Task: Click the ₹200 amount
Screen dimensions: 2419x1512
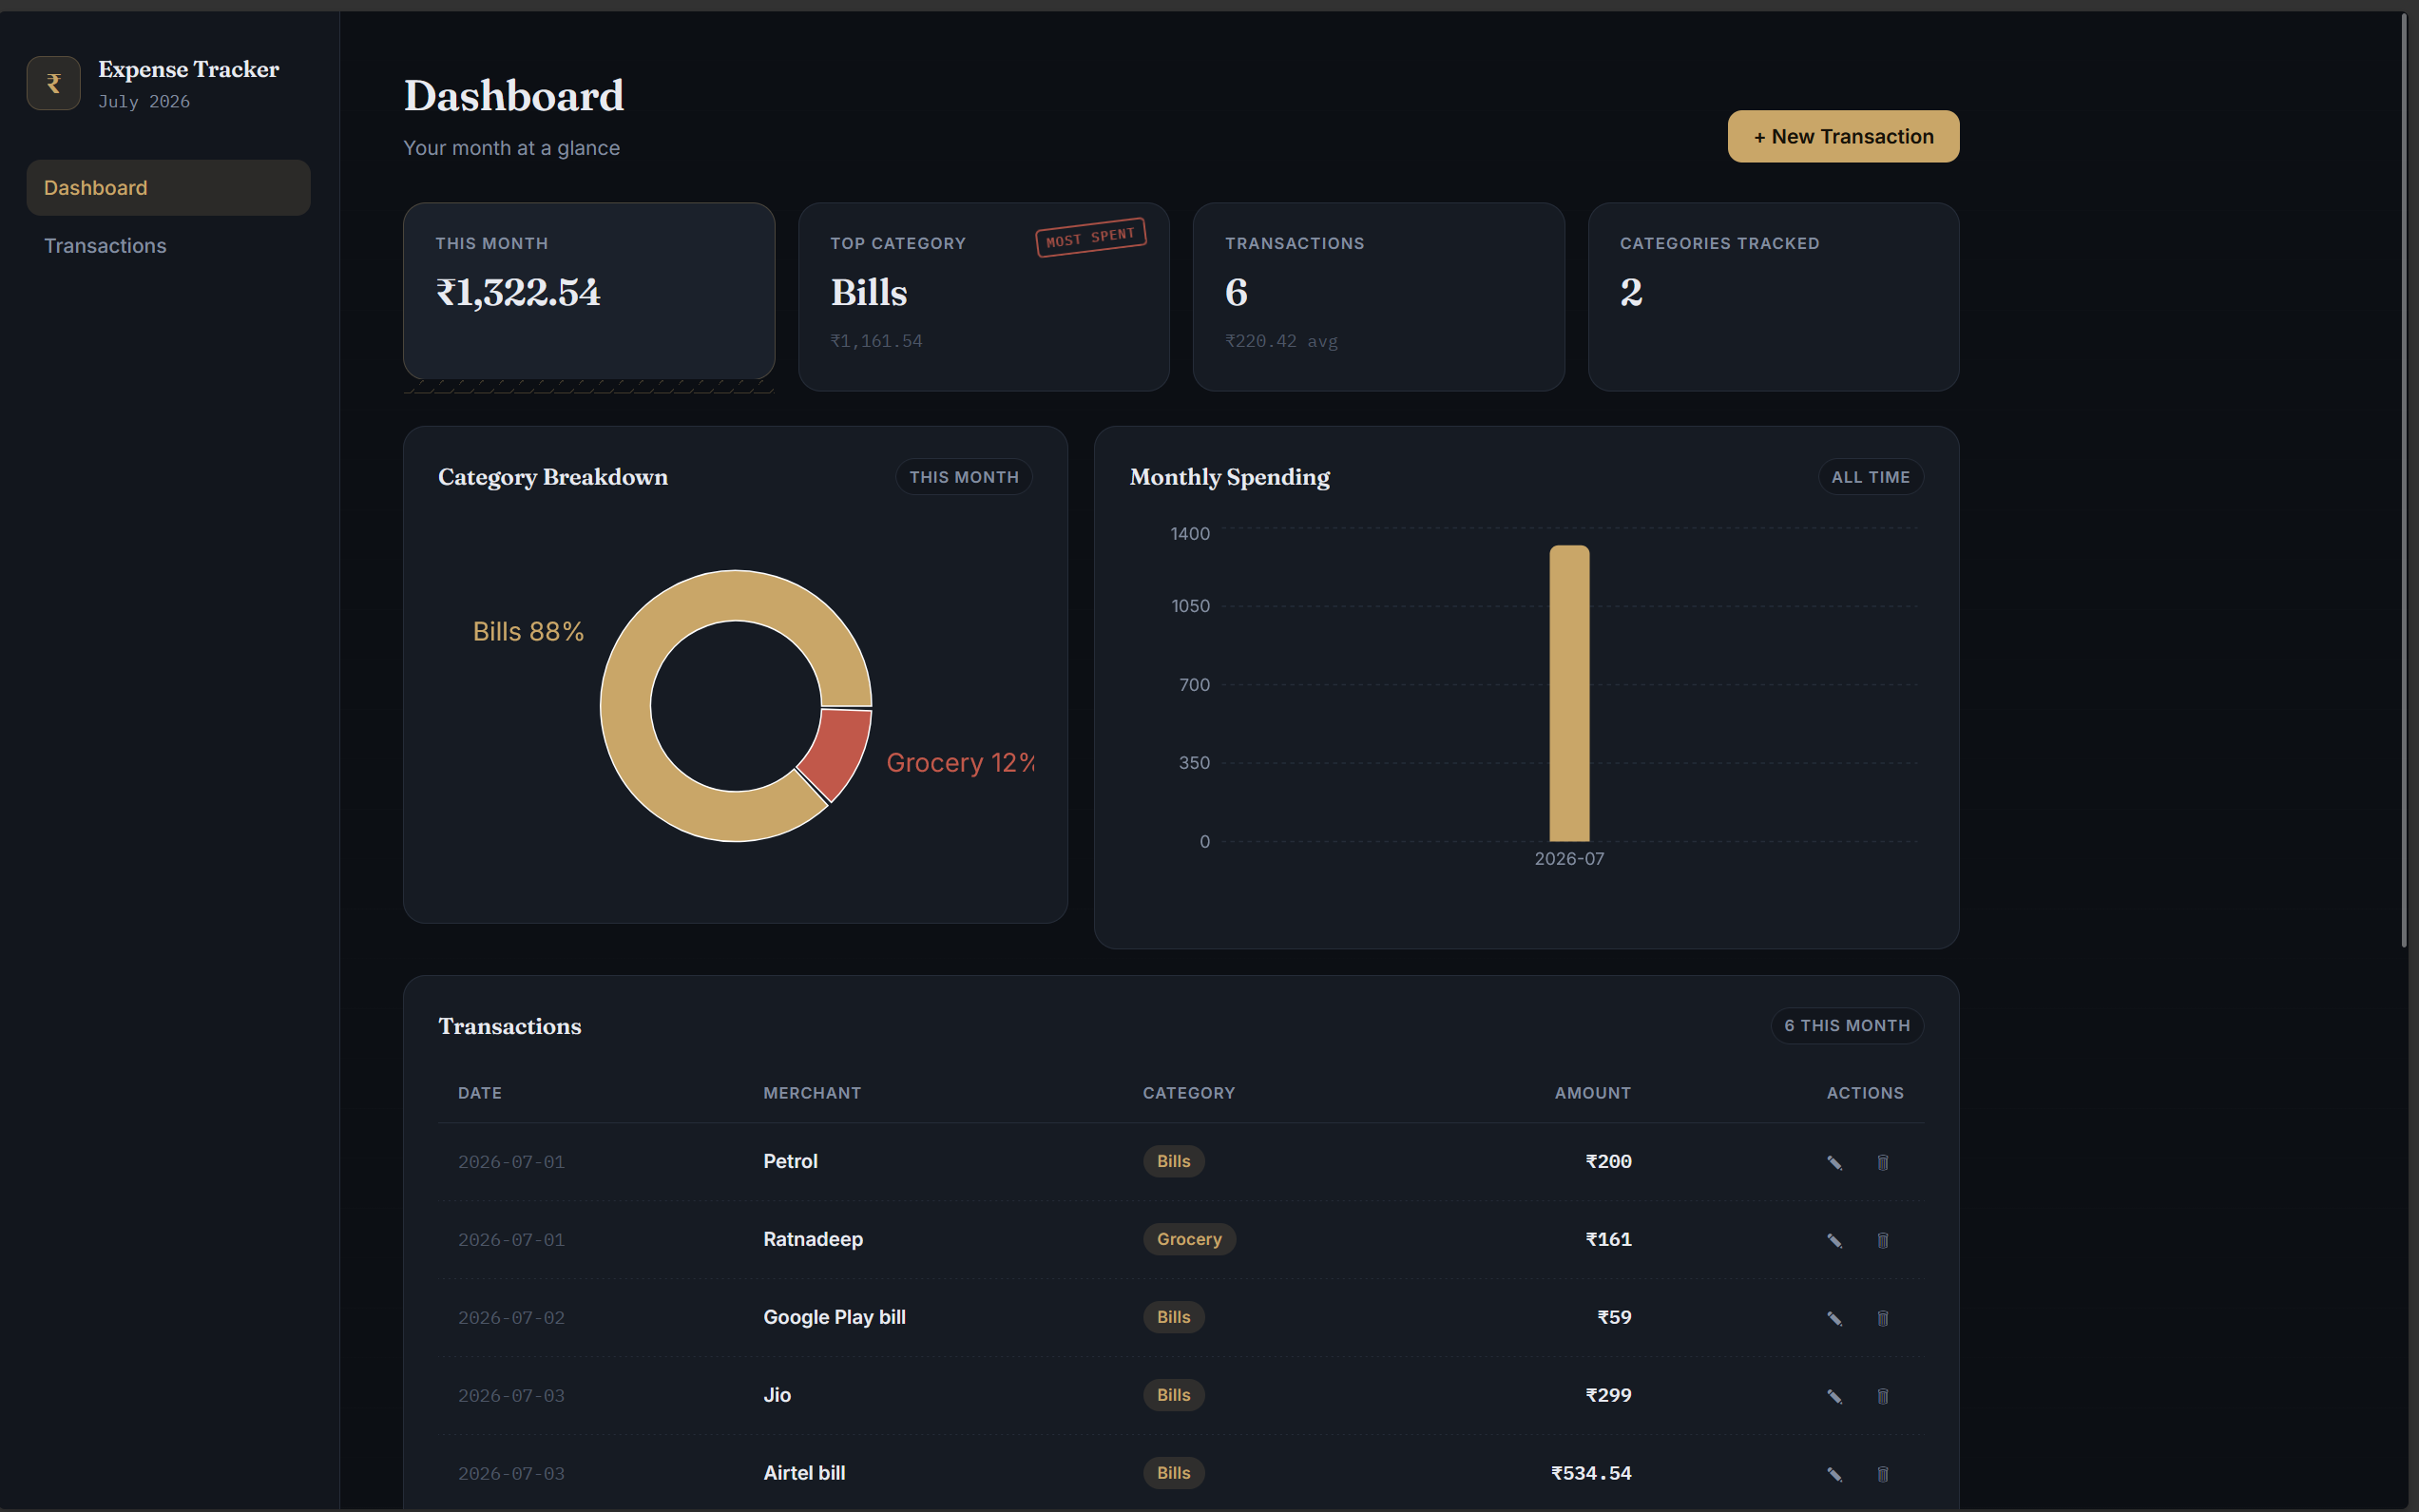Action: coord(1608,1161)
